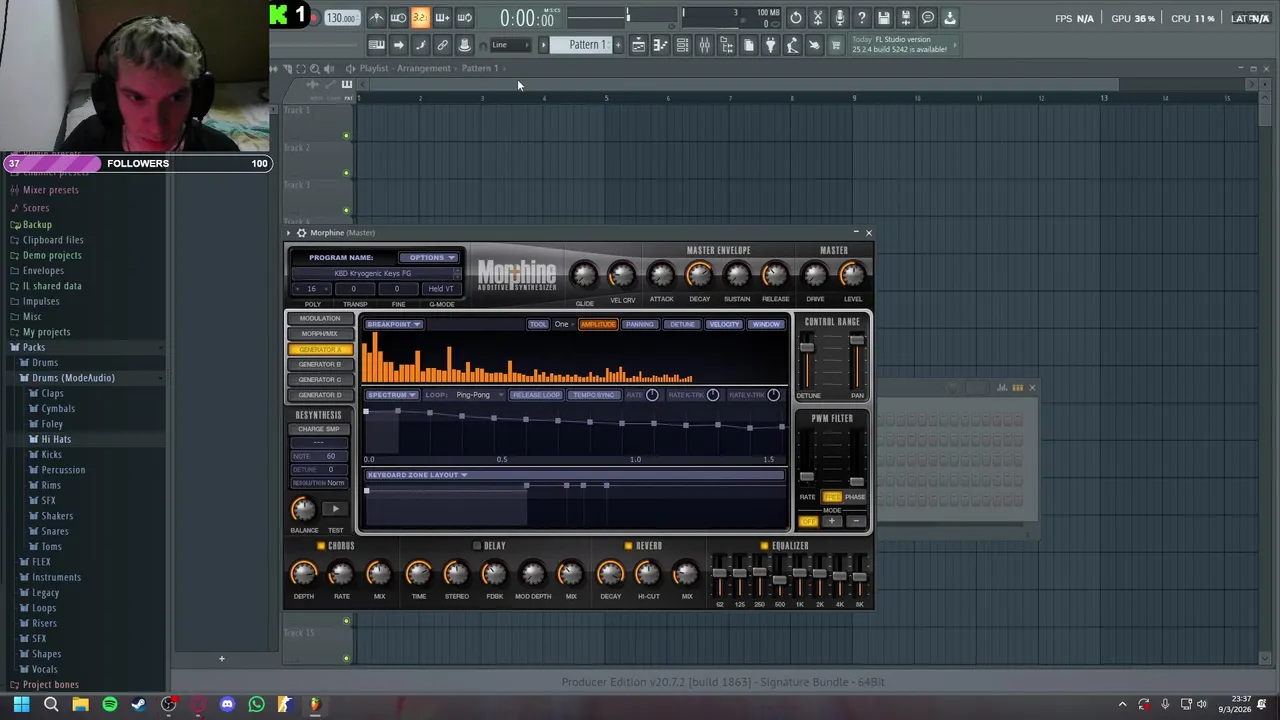Open the mixer from the toolbar
This screenshot has width=1280, height=720.
tap(704, 45)
